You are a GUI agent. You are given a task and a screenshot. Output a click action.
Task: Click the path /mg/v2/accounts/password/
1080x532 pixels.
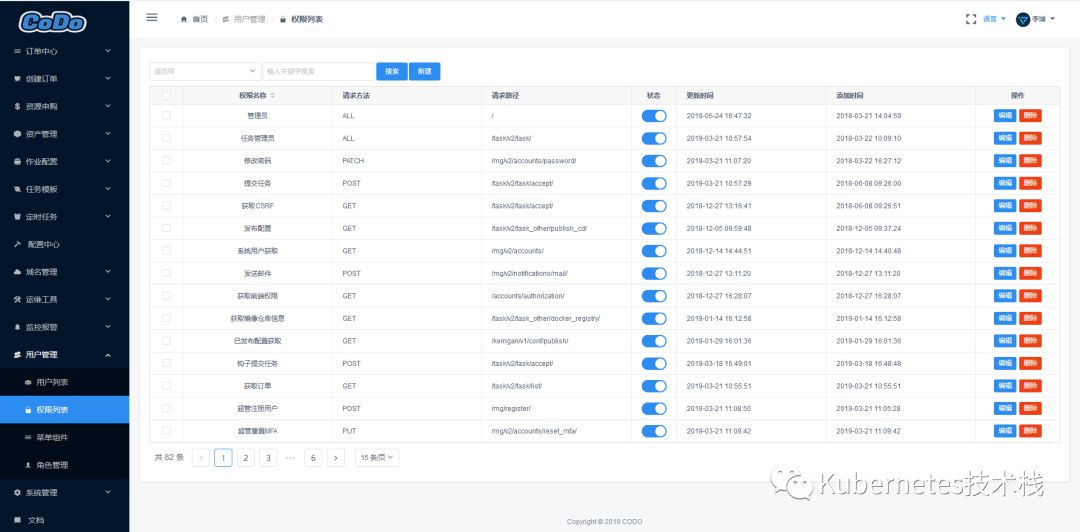coord(534,161)
